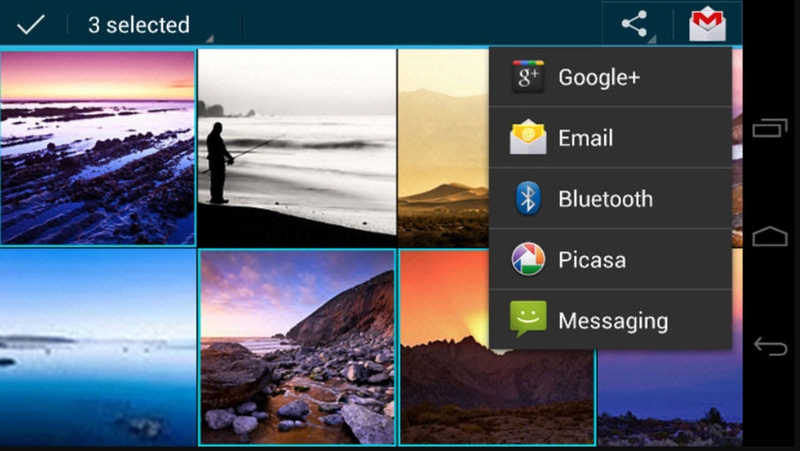Choose Google+ in share menu

click(610, 77)
